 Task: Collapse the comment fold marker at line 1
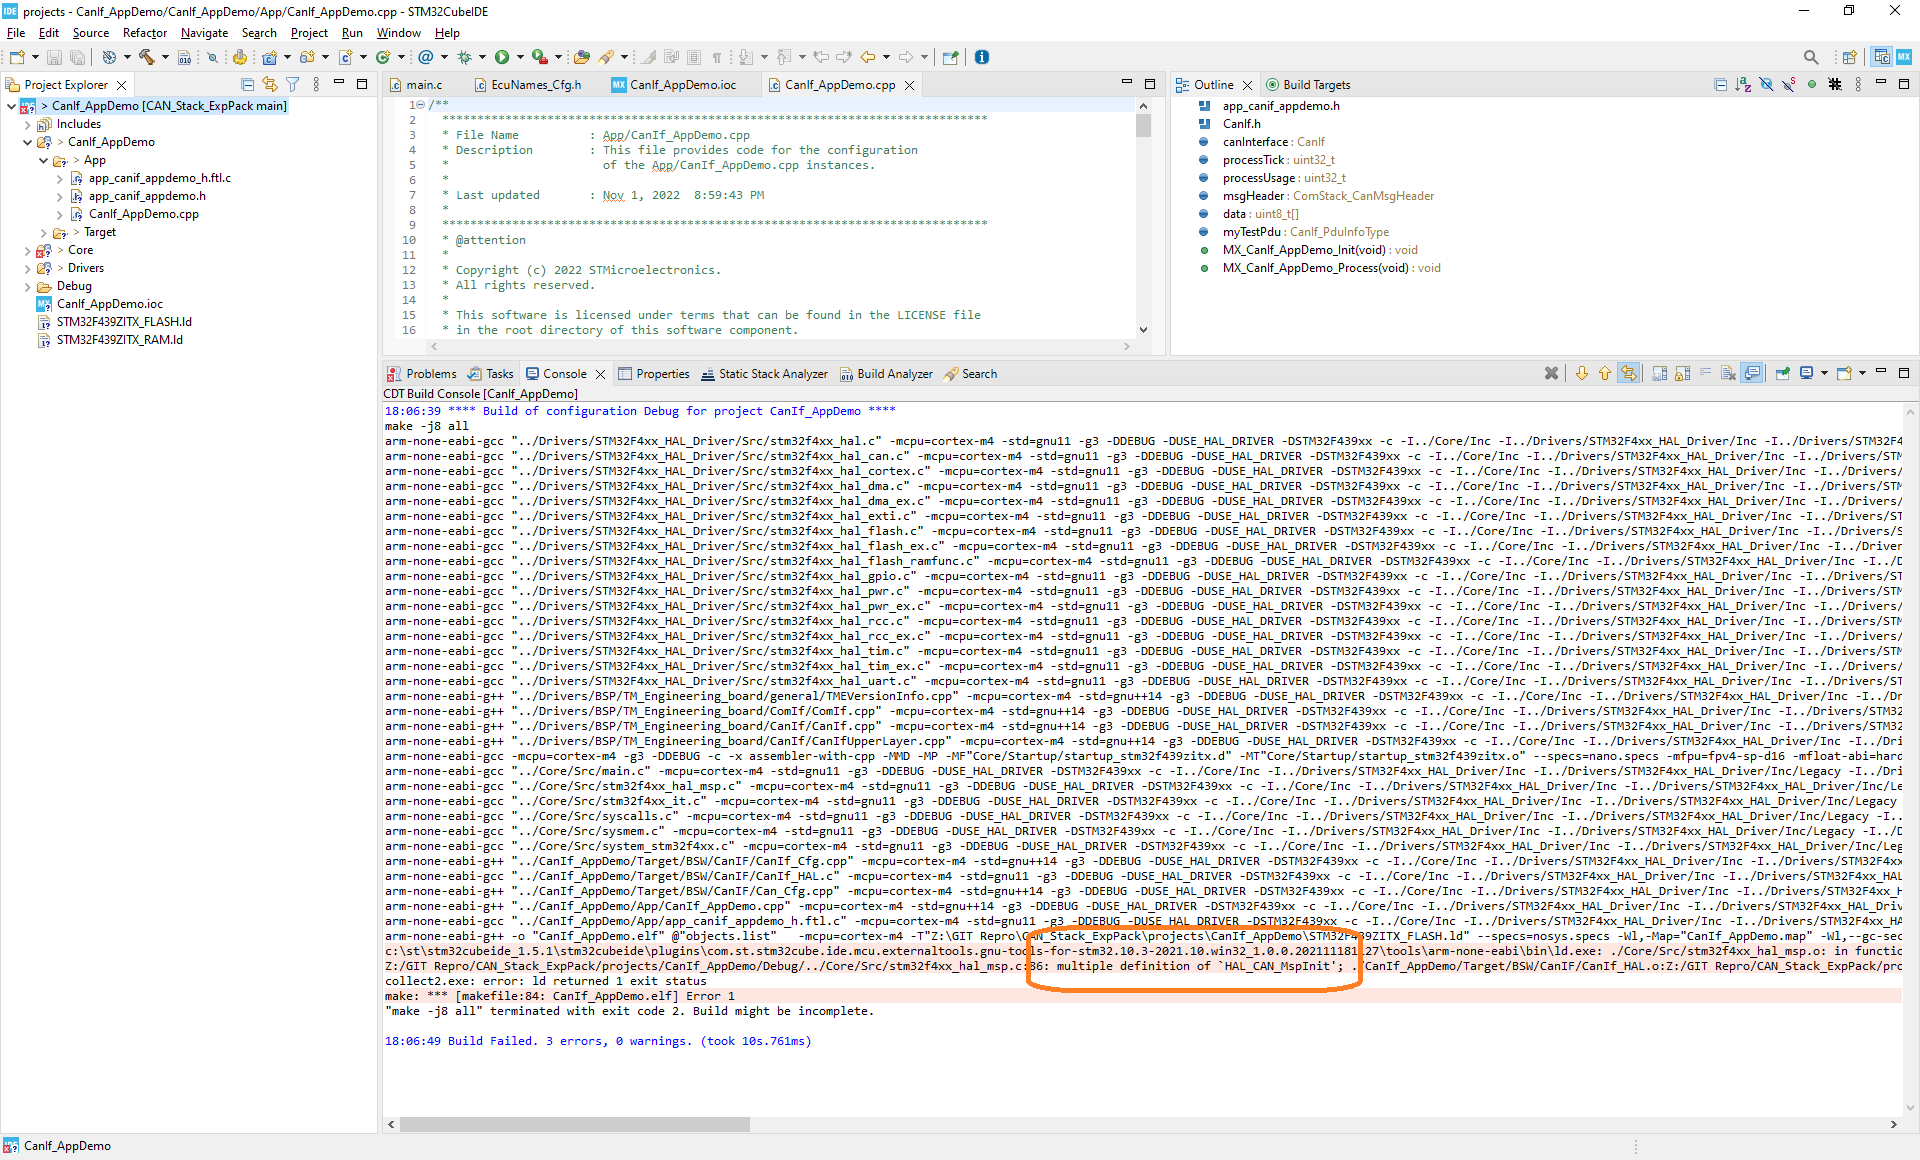[x=420, y=104]
